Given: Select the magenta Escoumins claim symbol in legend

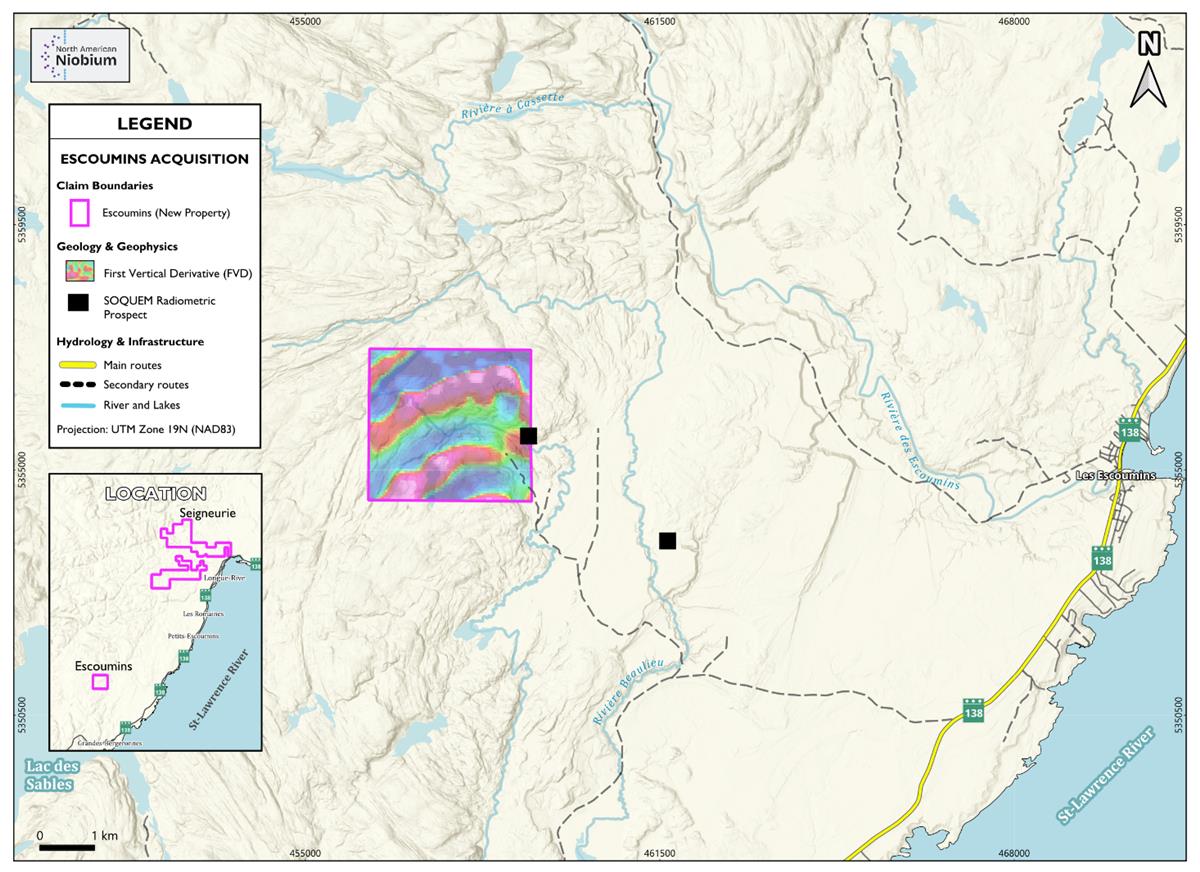Looking at the screenshot, I should pos(79,213).
